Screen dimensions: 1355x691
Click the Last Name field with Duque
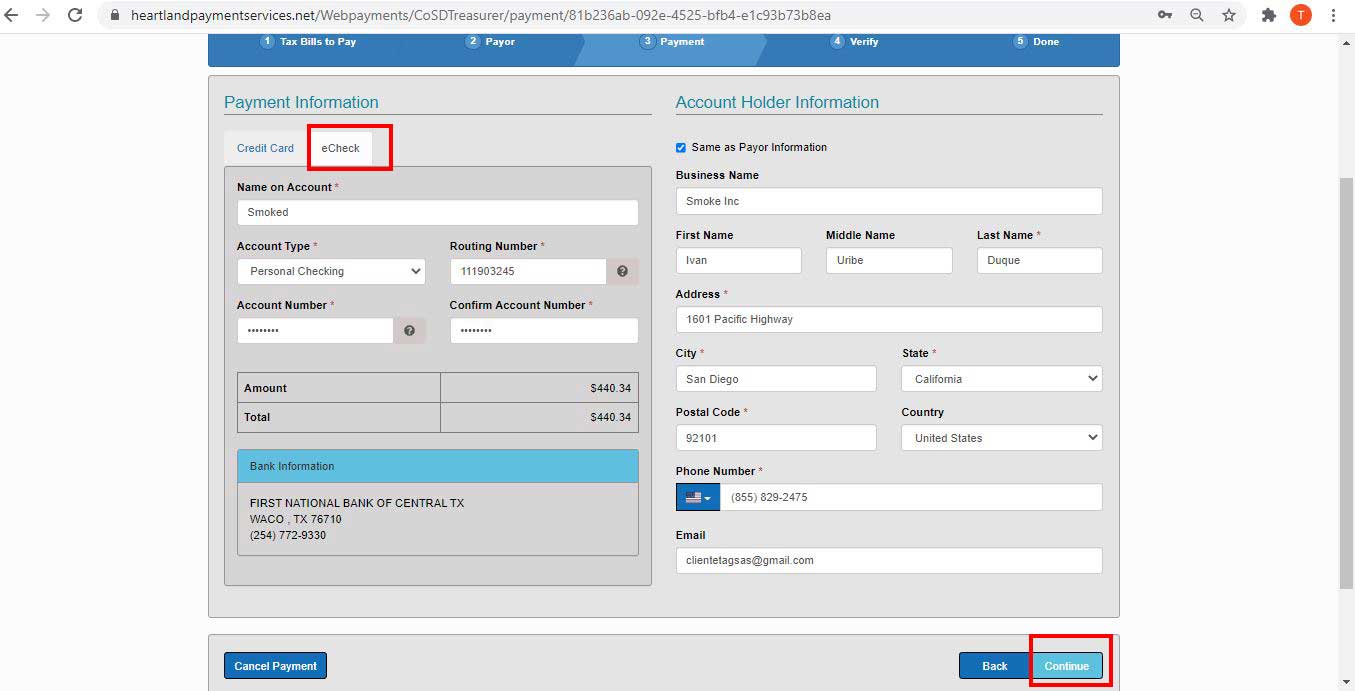pyautogui.click(x=1040, y=260)
